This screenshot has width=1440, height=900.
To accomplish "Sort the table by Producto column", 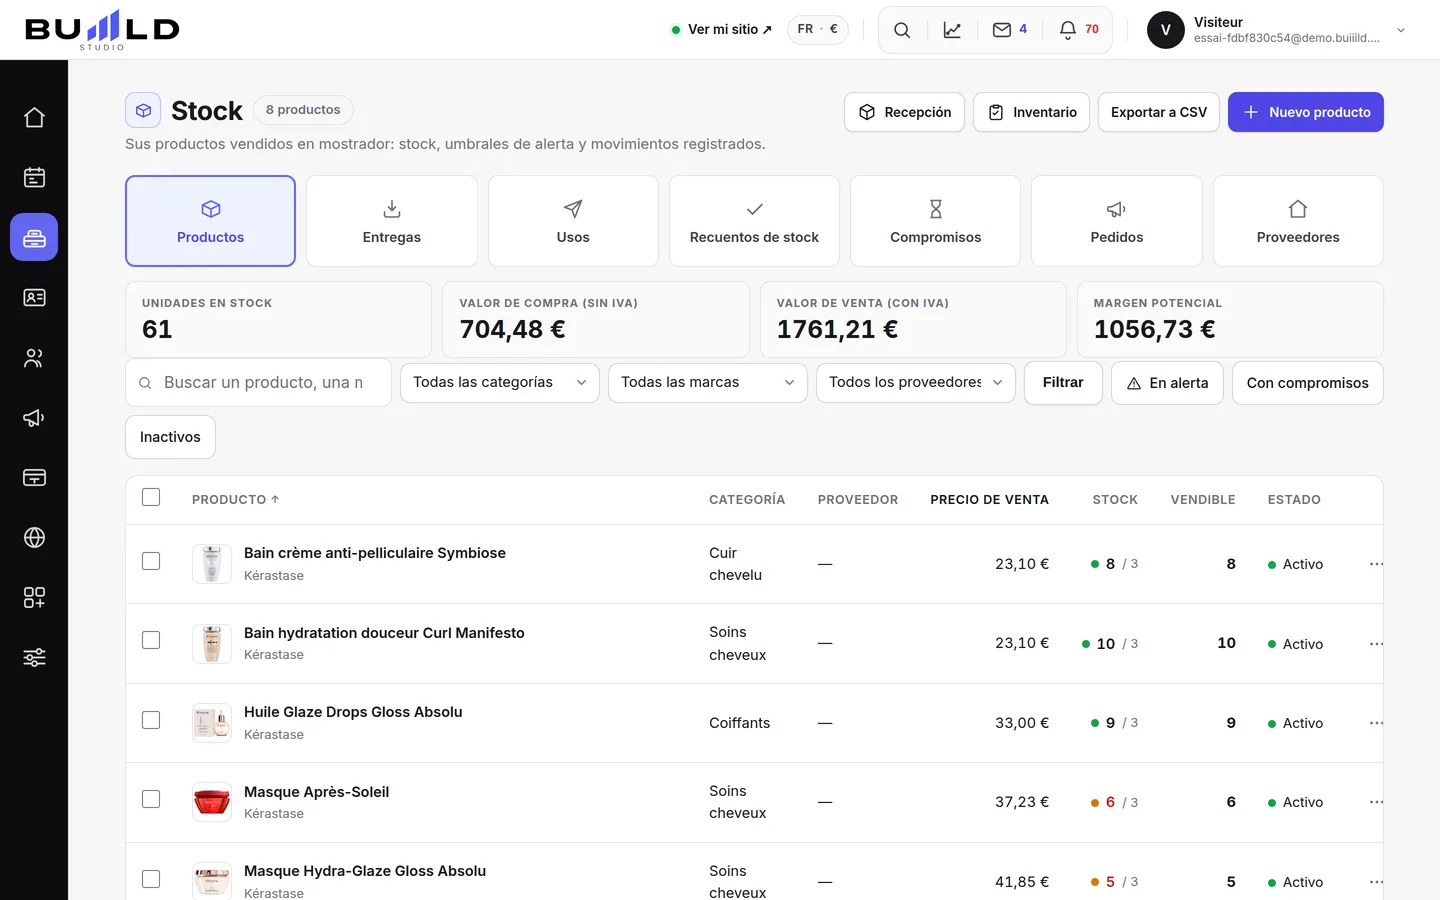I will coord(236,500).
